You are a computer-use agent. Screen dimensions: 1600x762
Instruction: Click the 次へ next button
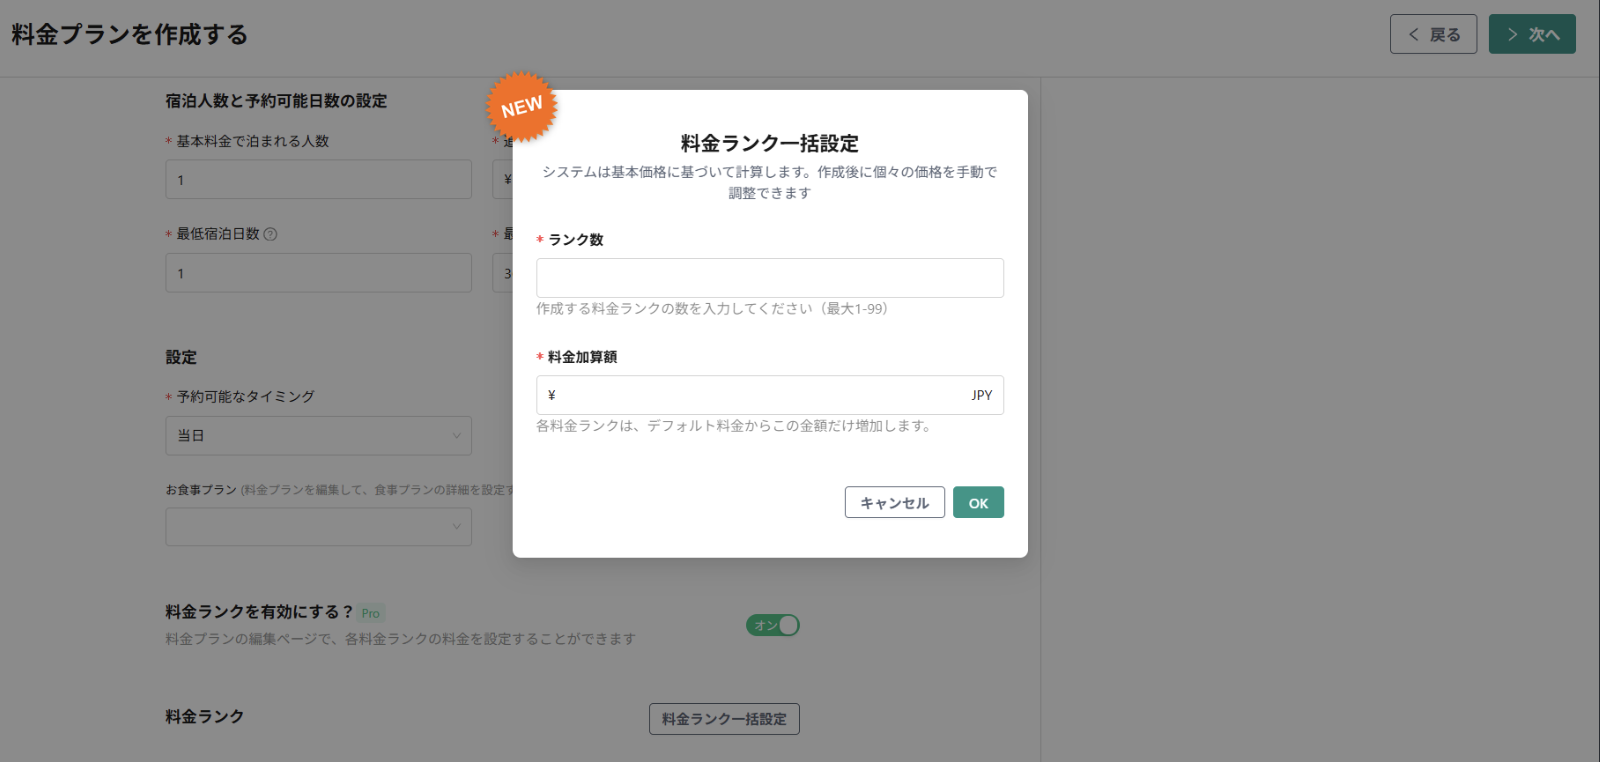pyautogui.click(x=1532, y=34)
